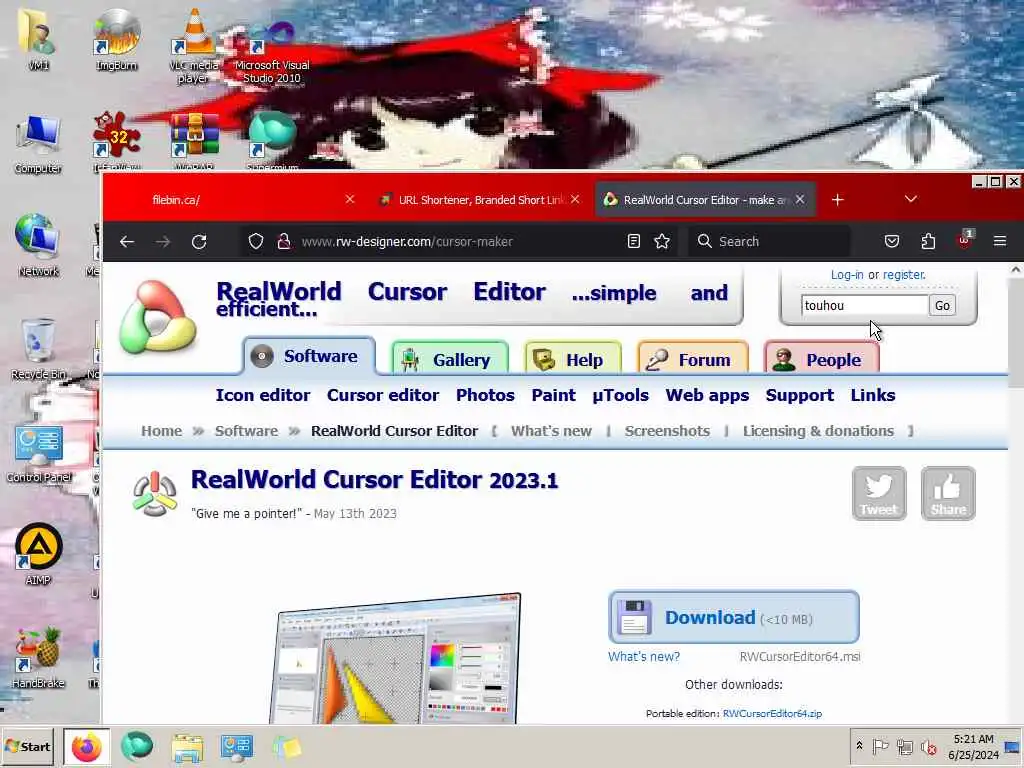The image size is (1024, 768).
Task: Expand the list all tabs chevron
Action: pyautogui.click(x=911, y=199)
